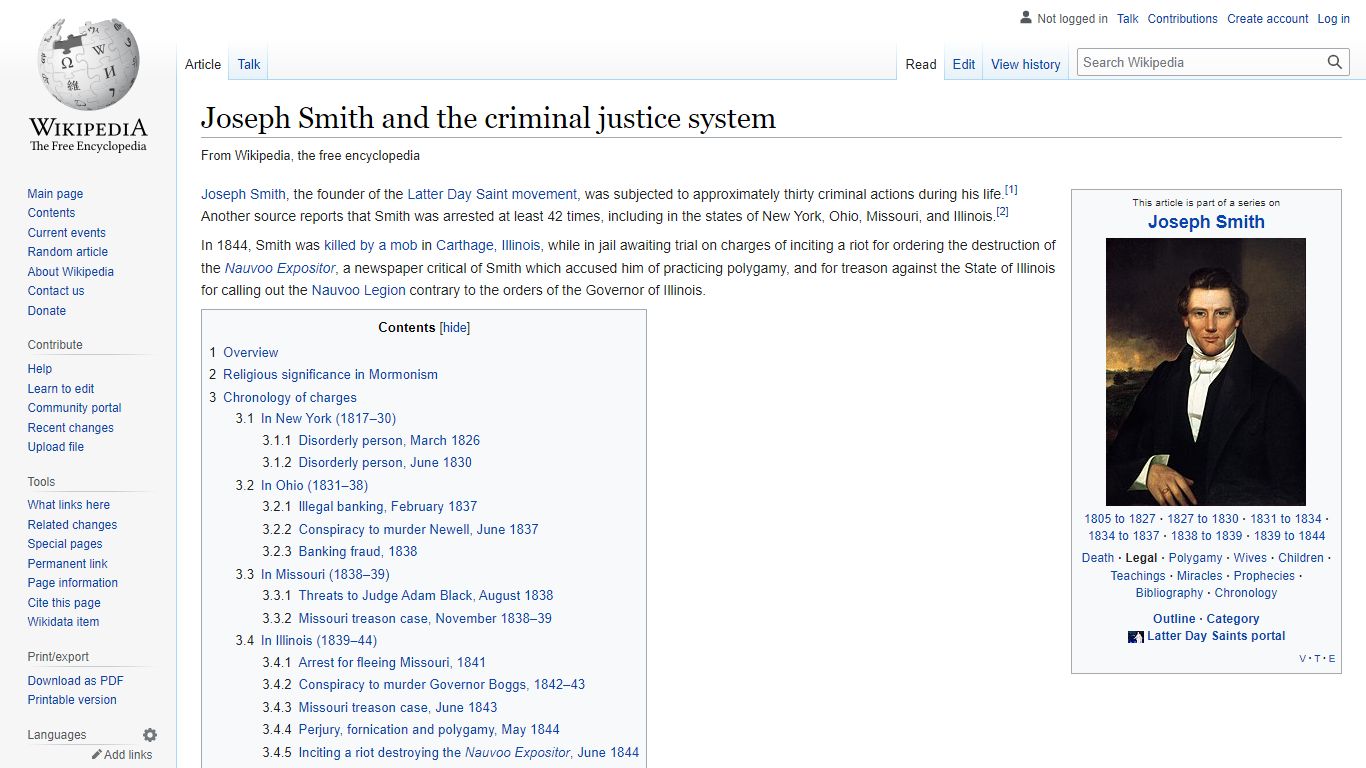Open the View history tab
The height and width of the screenshot is (768, 1366).
point(1025,64)
